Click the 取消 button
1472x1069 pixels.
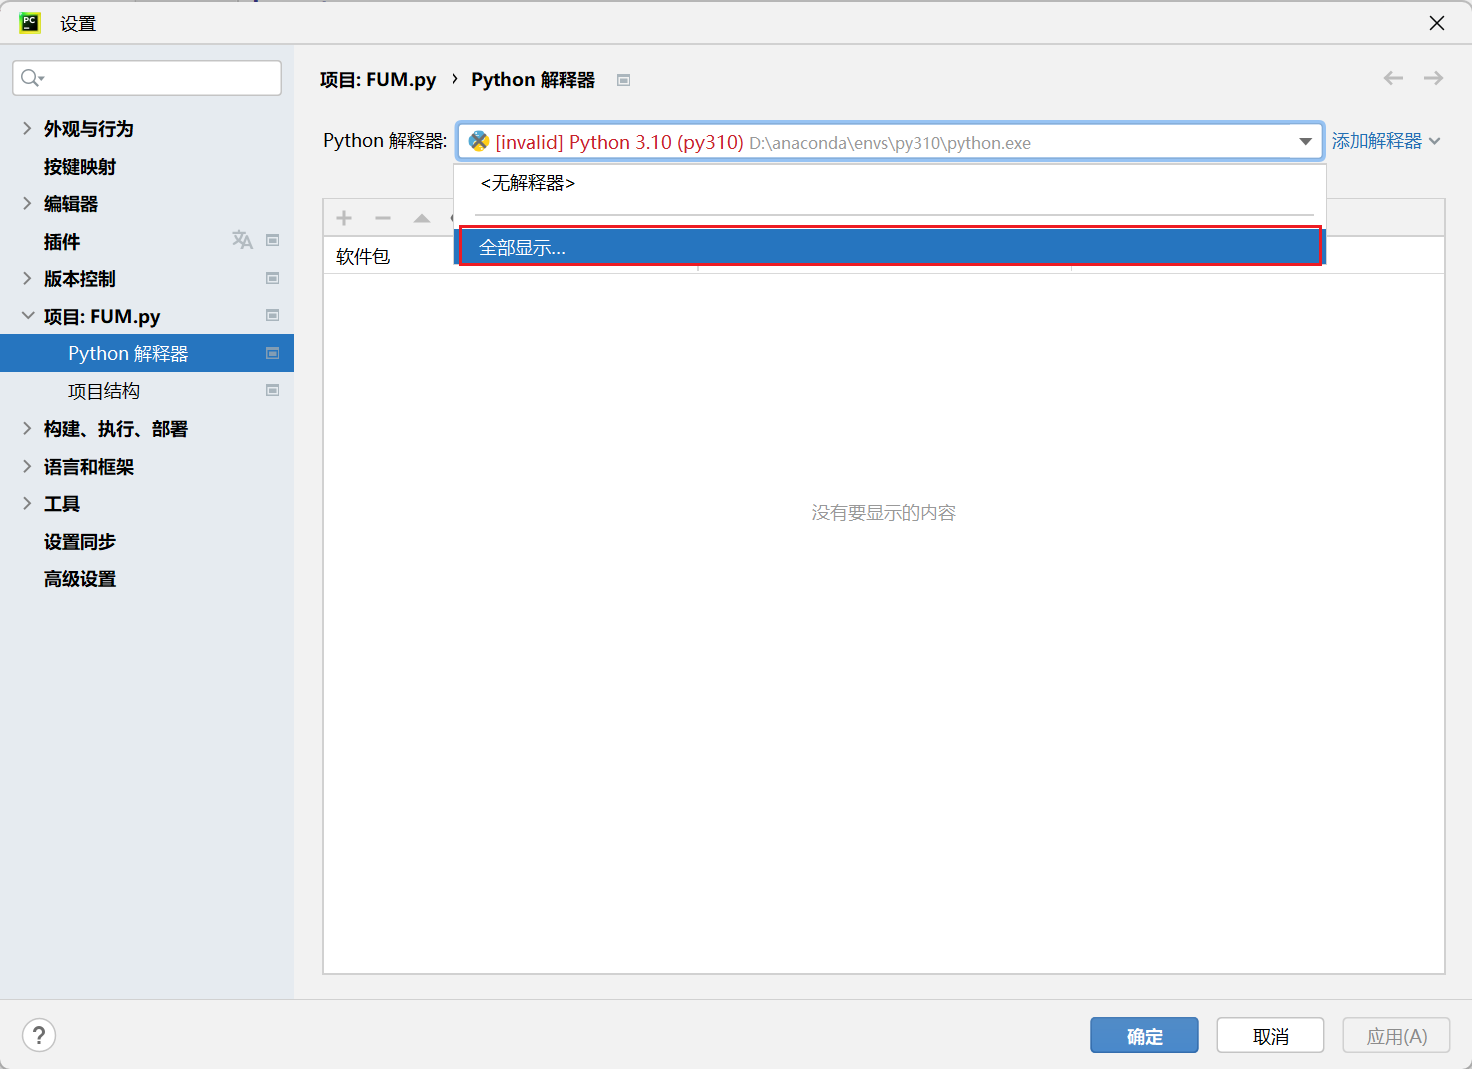1270,1035
